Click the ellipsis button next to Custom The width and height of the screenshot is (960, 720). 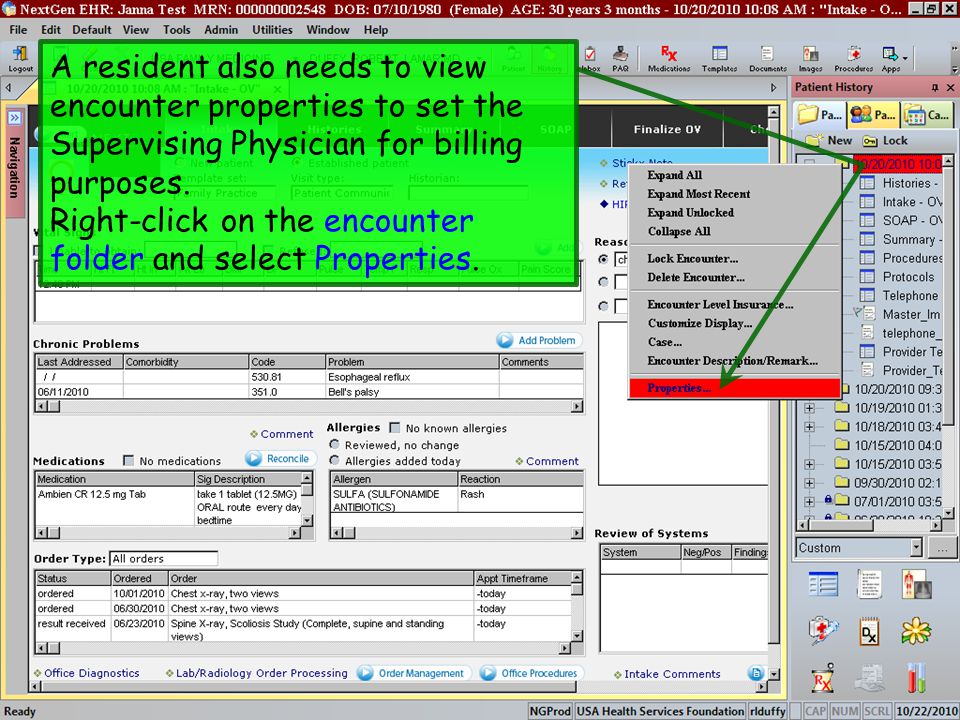(x=942, y=548)
